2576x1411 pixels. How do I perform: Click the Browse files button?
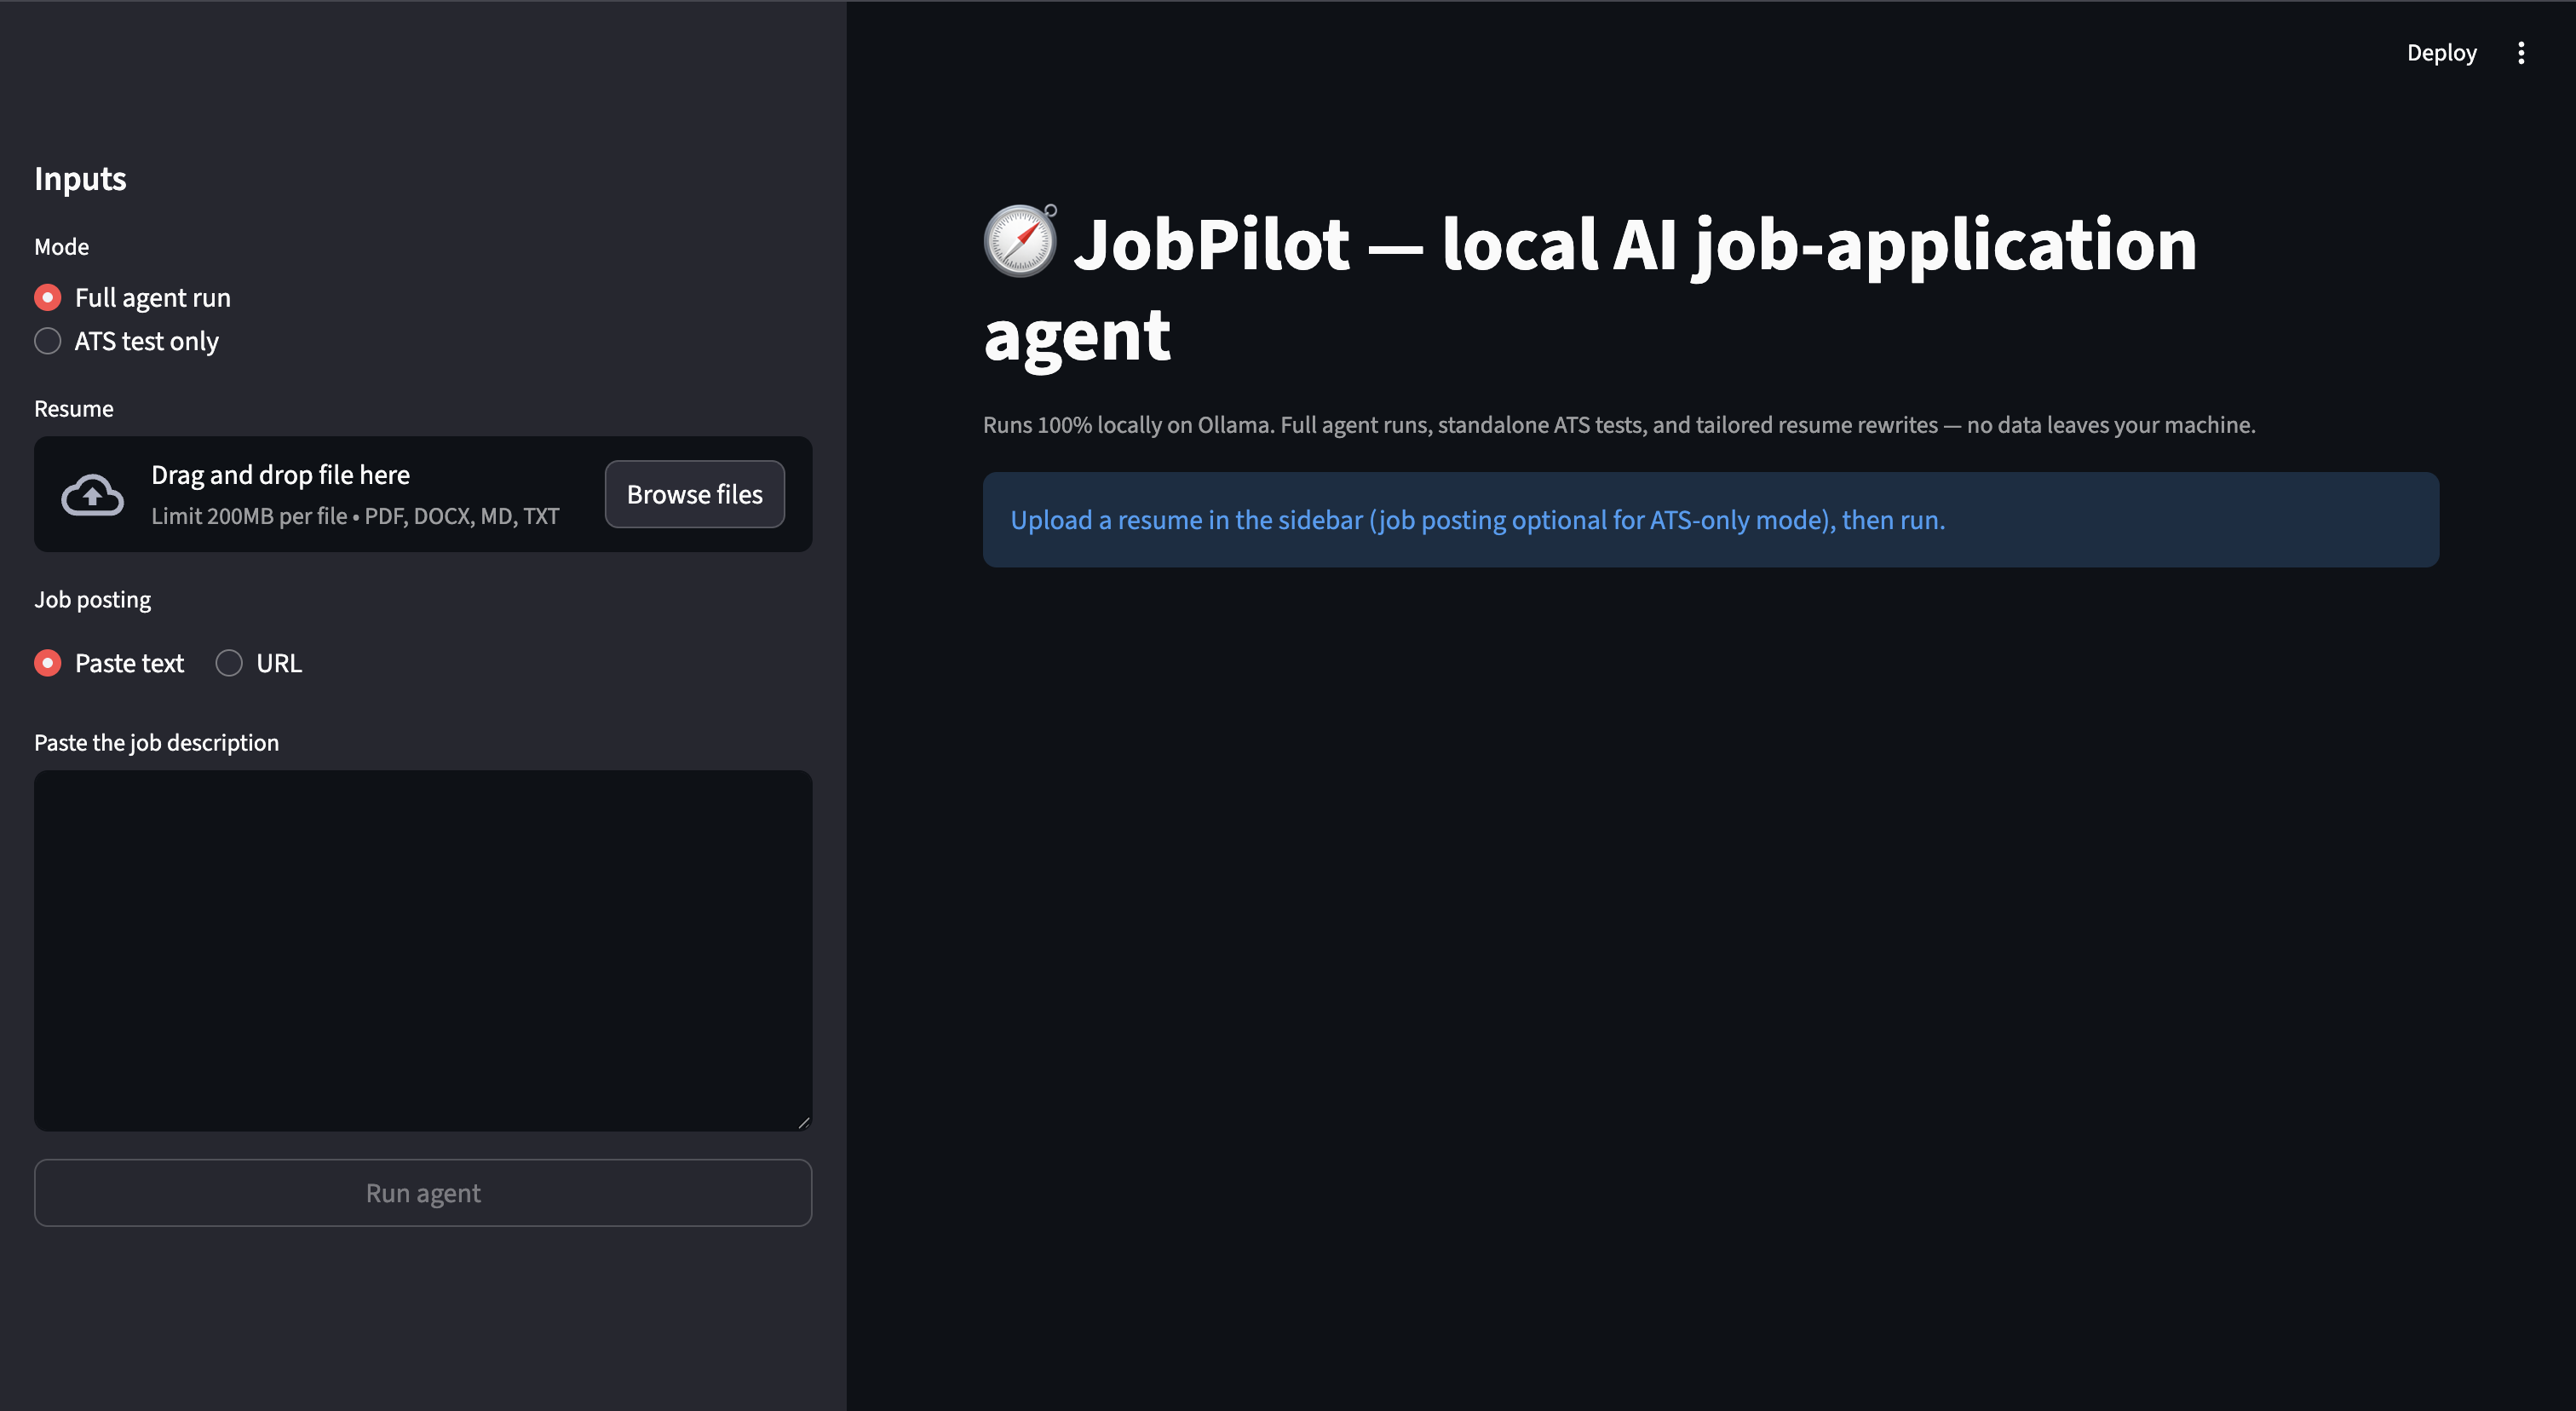694,494
